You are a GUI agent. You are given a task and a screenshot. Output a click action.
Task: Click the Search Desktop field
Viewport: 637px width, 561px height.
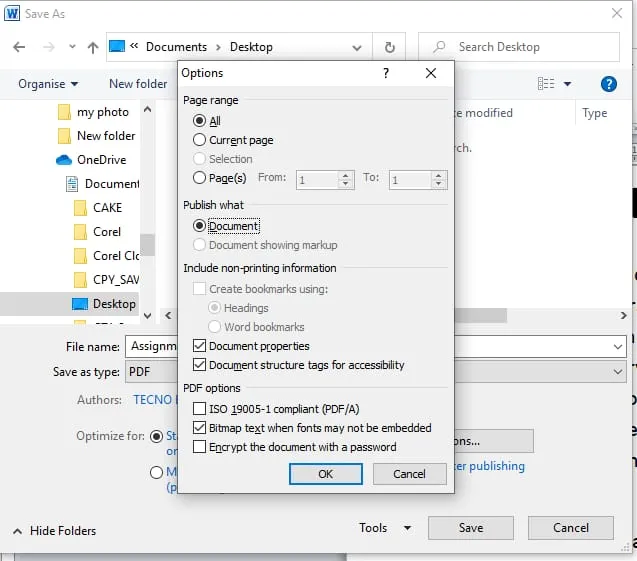coord(519,47)
